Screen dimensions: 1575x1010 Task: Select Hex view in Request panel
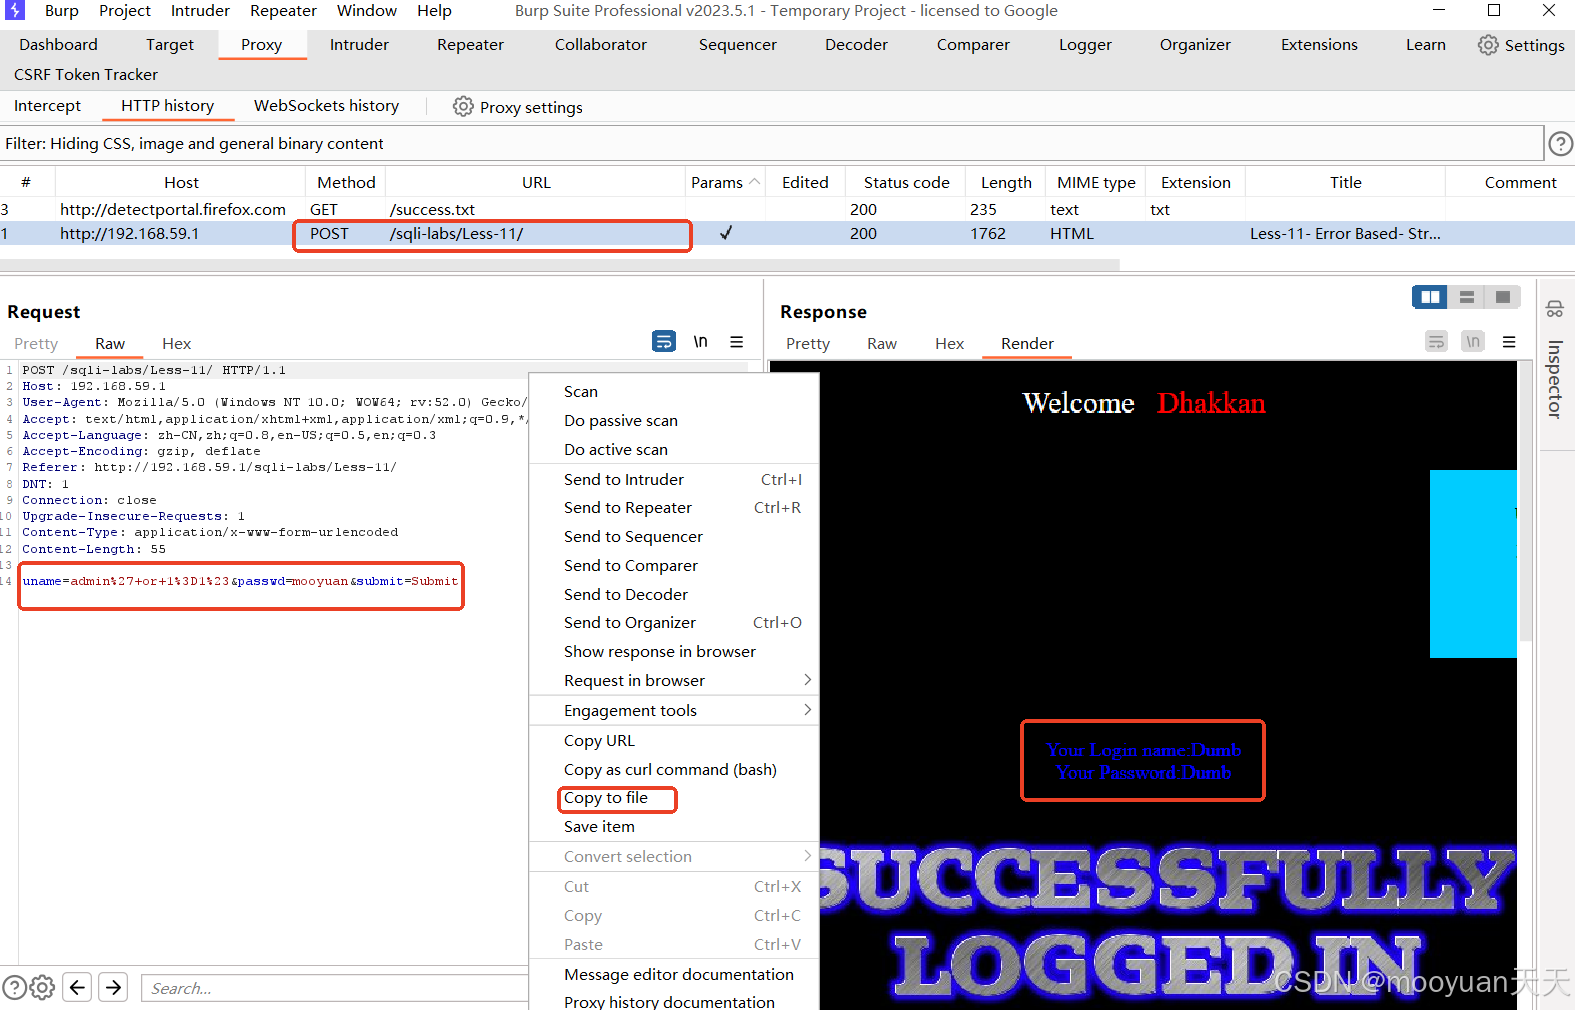click(176, 343)
